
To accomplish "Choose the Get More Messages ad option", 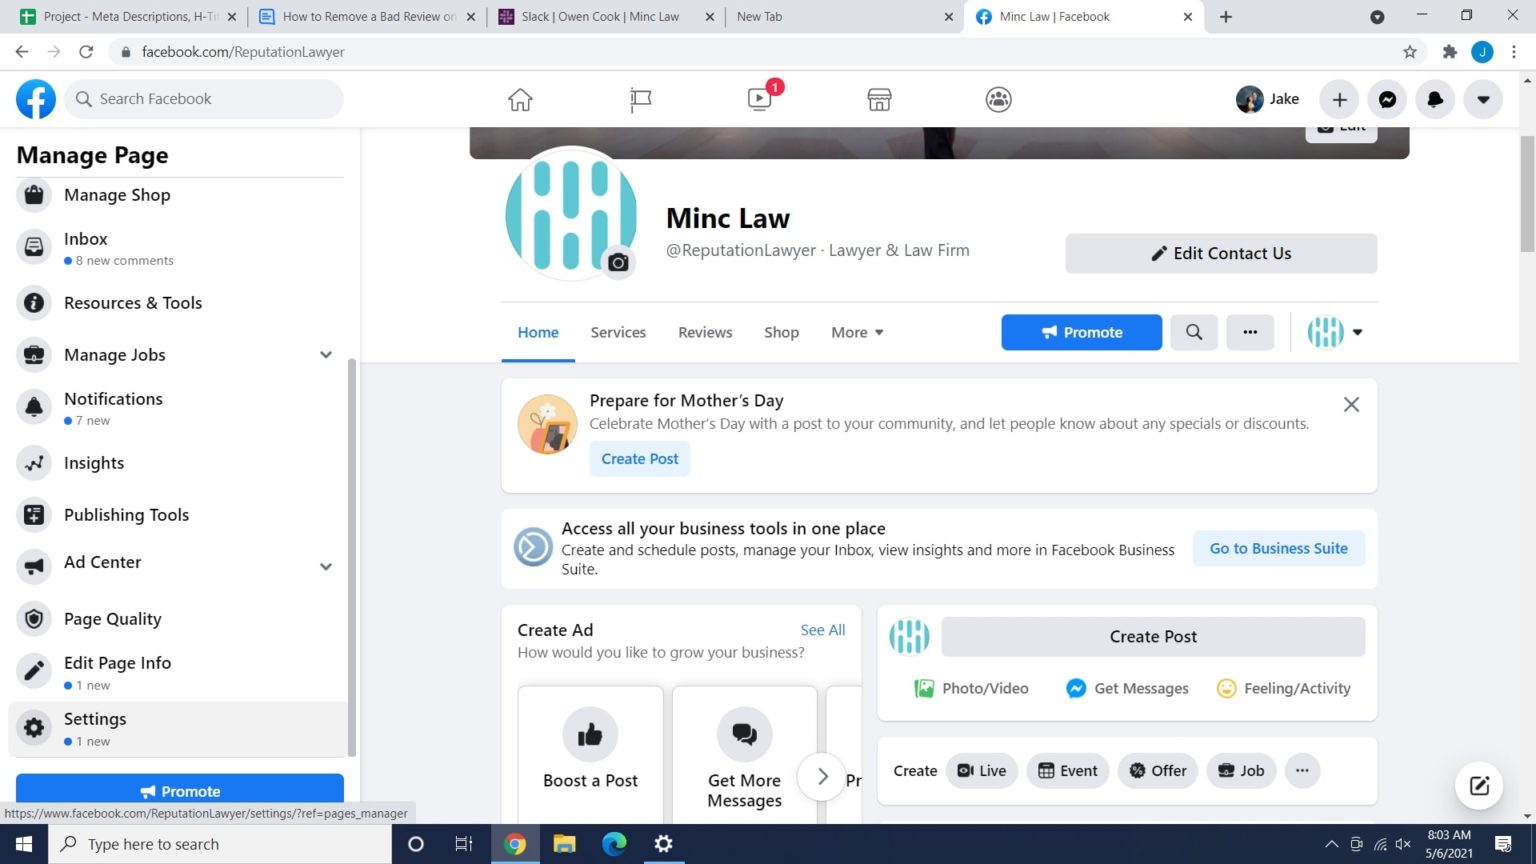I will point(744,754).
